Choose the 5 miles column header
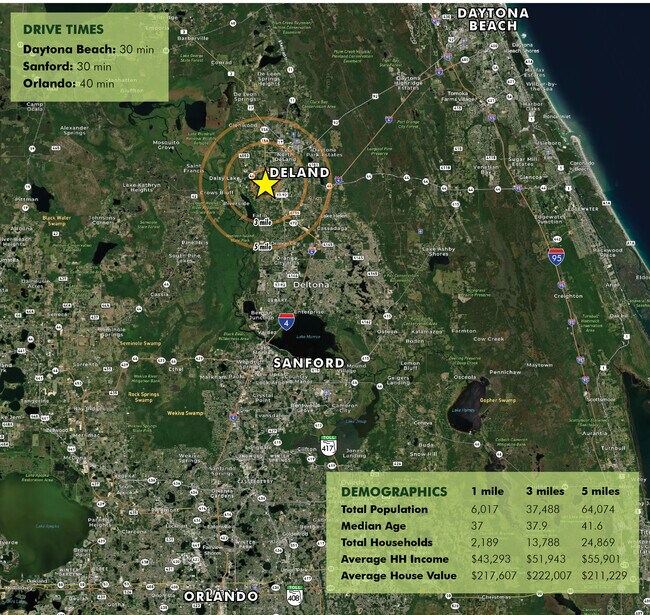Screen dimensions: 650x615 tap(600, 491)
